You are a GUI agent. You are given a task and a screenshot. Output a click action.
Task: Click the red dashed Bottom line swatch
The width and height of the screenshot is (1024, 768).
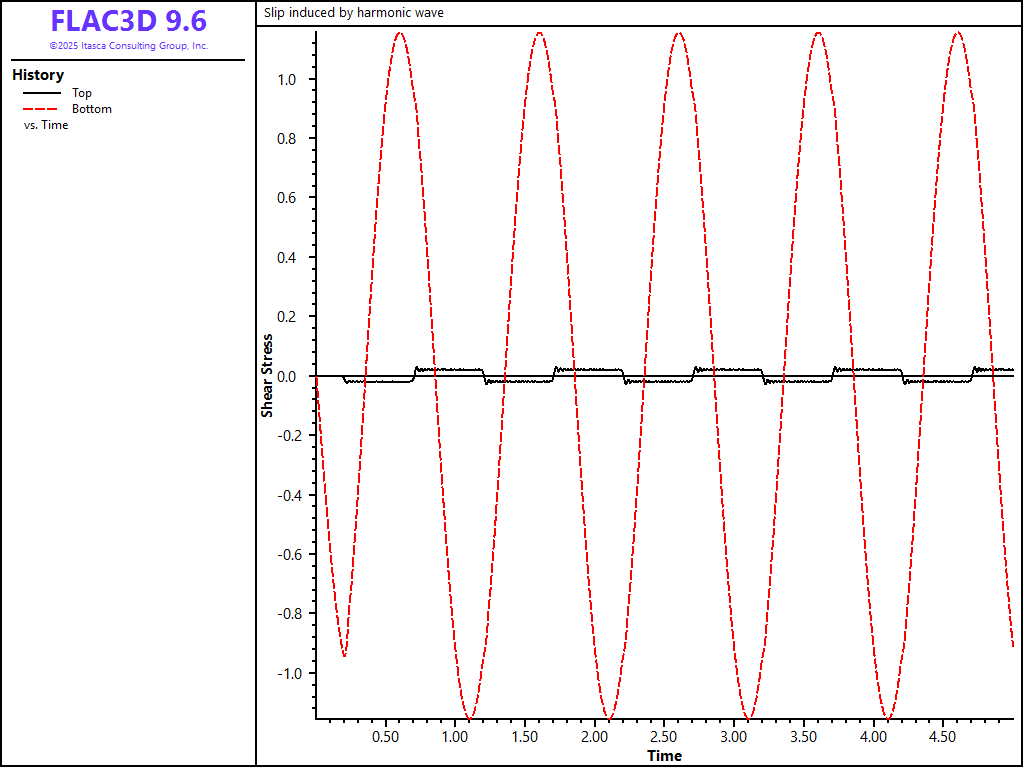pos(40,109)
